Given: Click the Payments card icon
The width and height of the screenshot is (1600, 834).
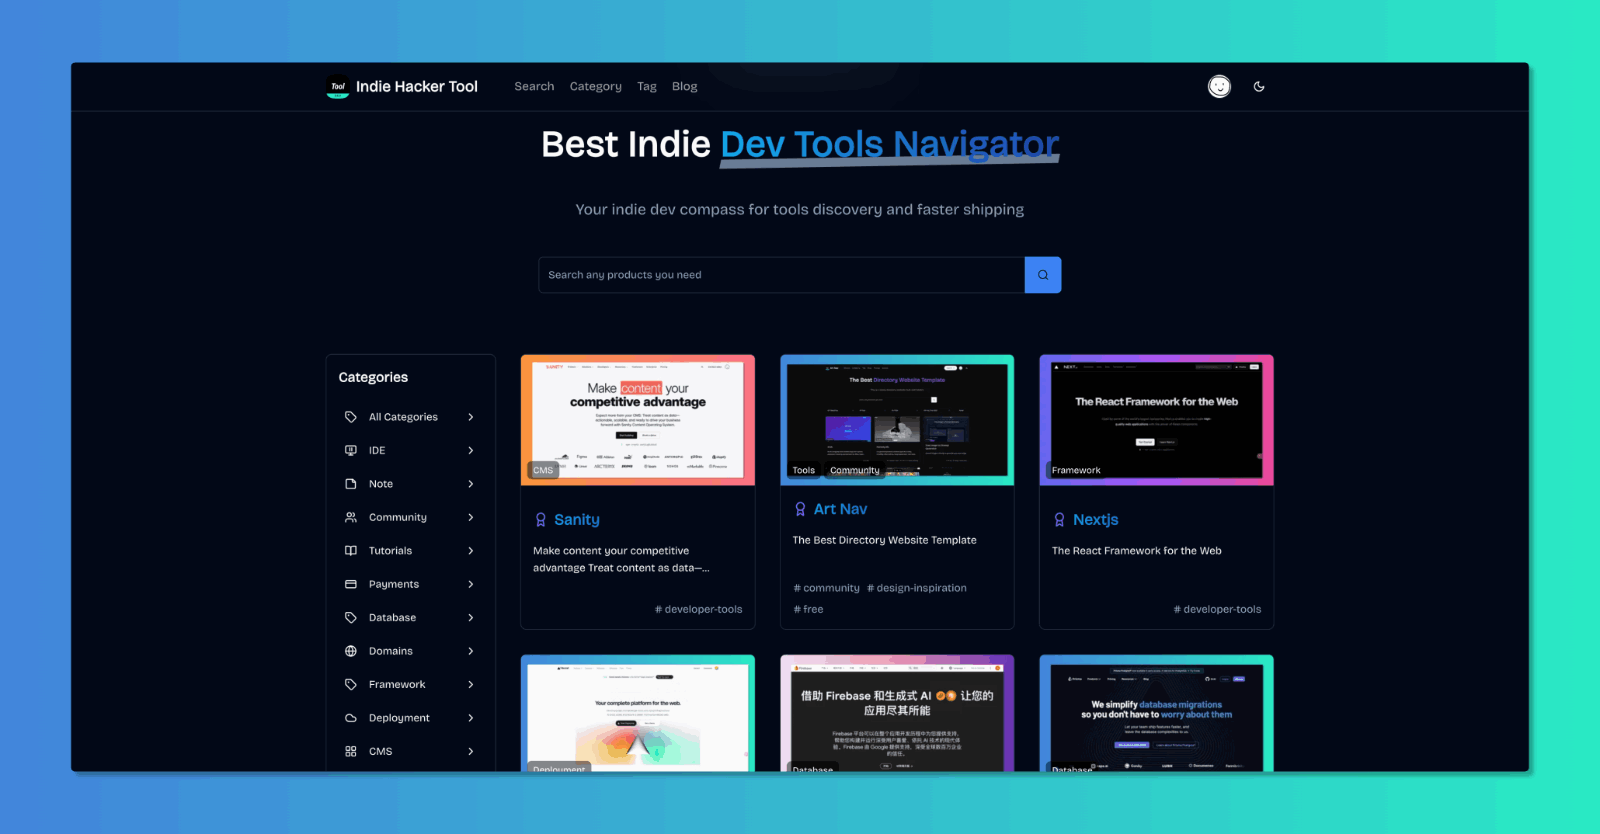Looking at the screenshot, I should coord(351,584).
